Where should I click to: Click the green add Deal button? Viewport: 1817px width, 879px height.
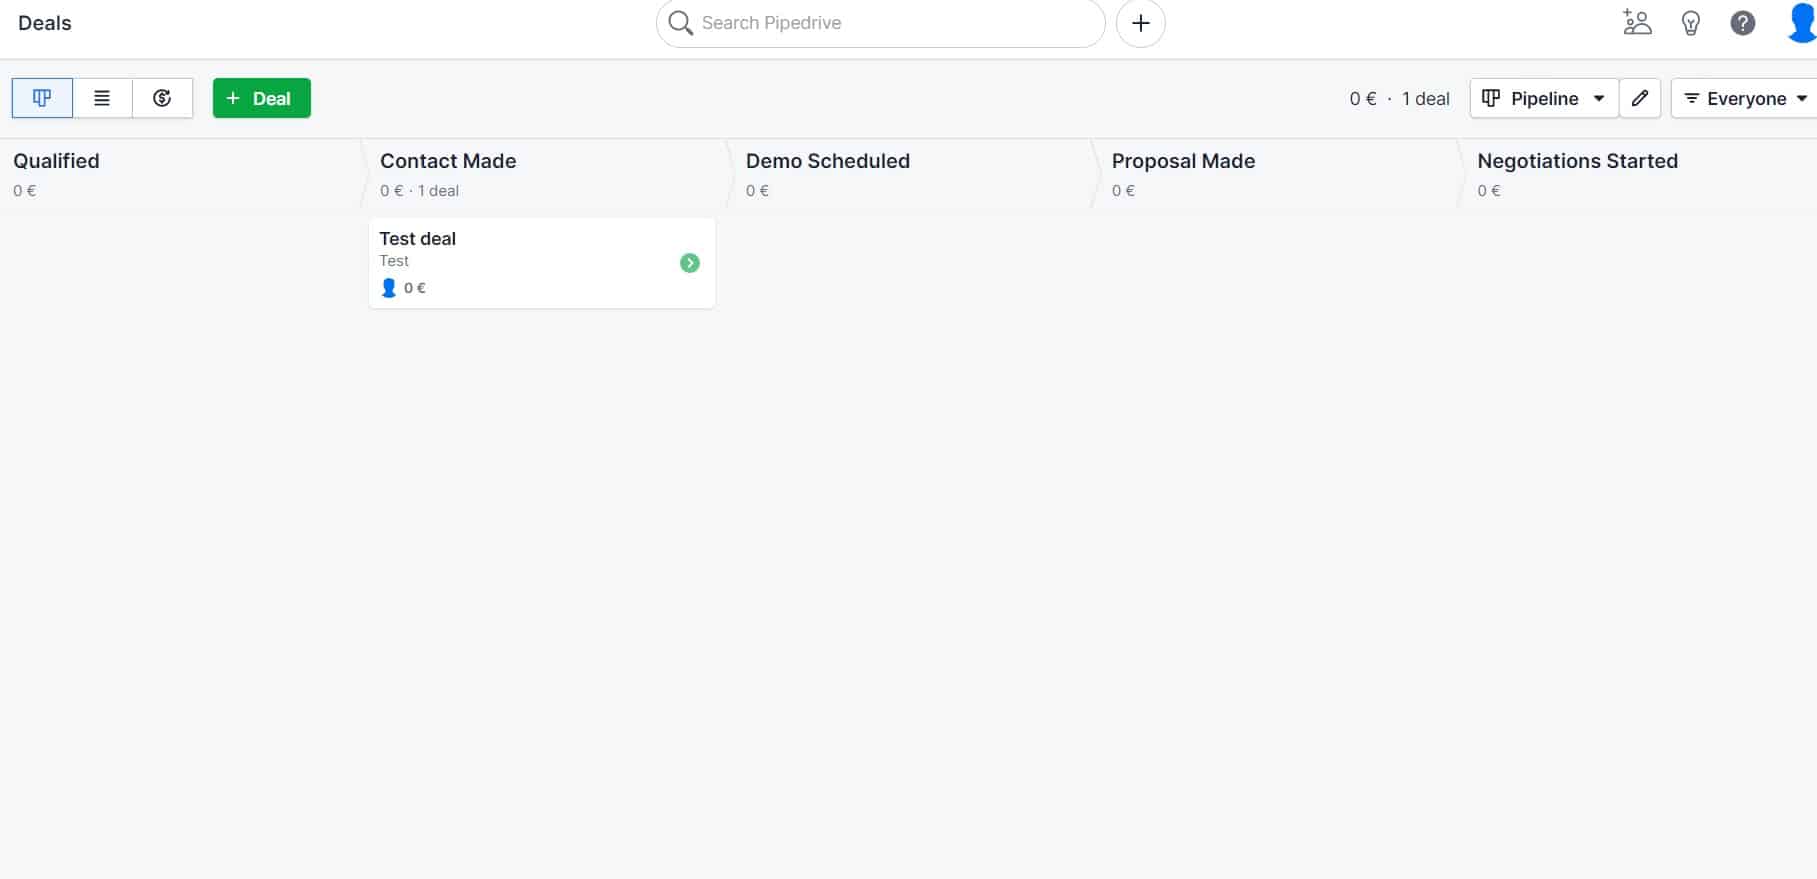click(261, 98)
